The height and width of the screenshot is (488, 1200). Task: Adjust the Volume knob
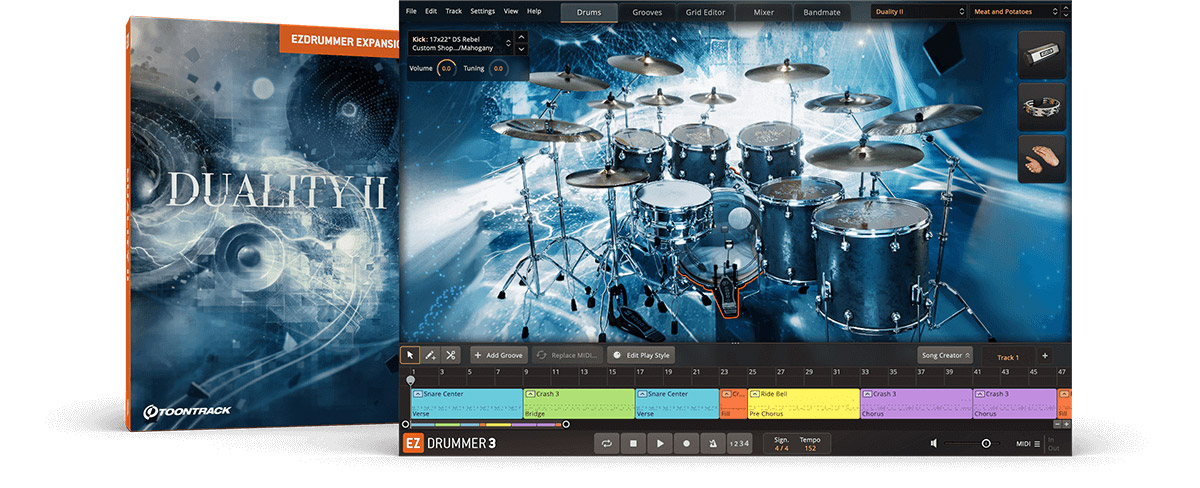tap(447, 68)
